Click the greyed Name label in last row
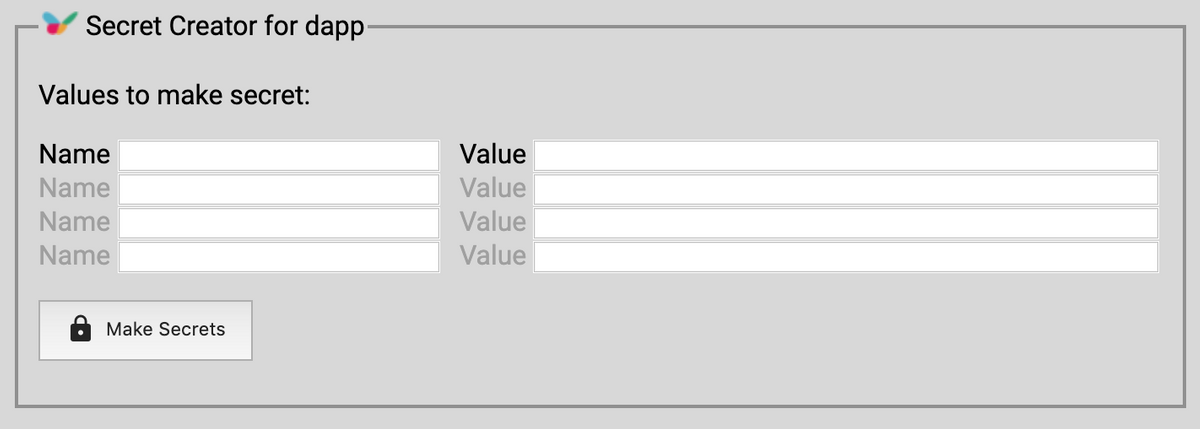 [x=74, y=256]
